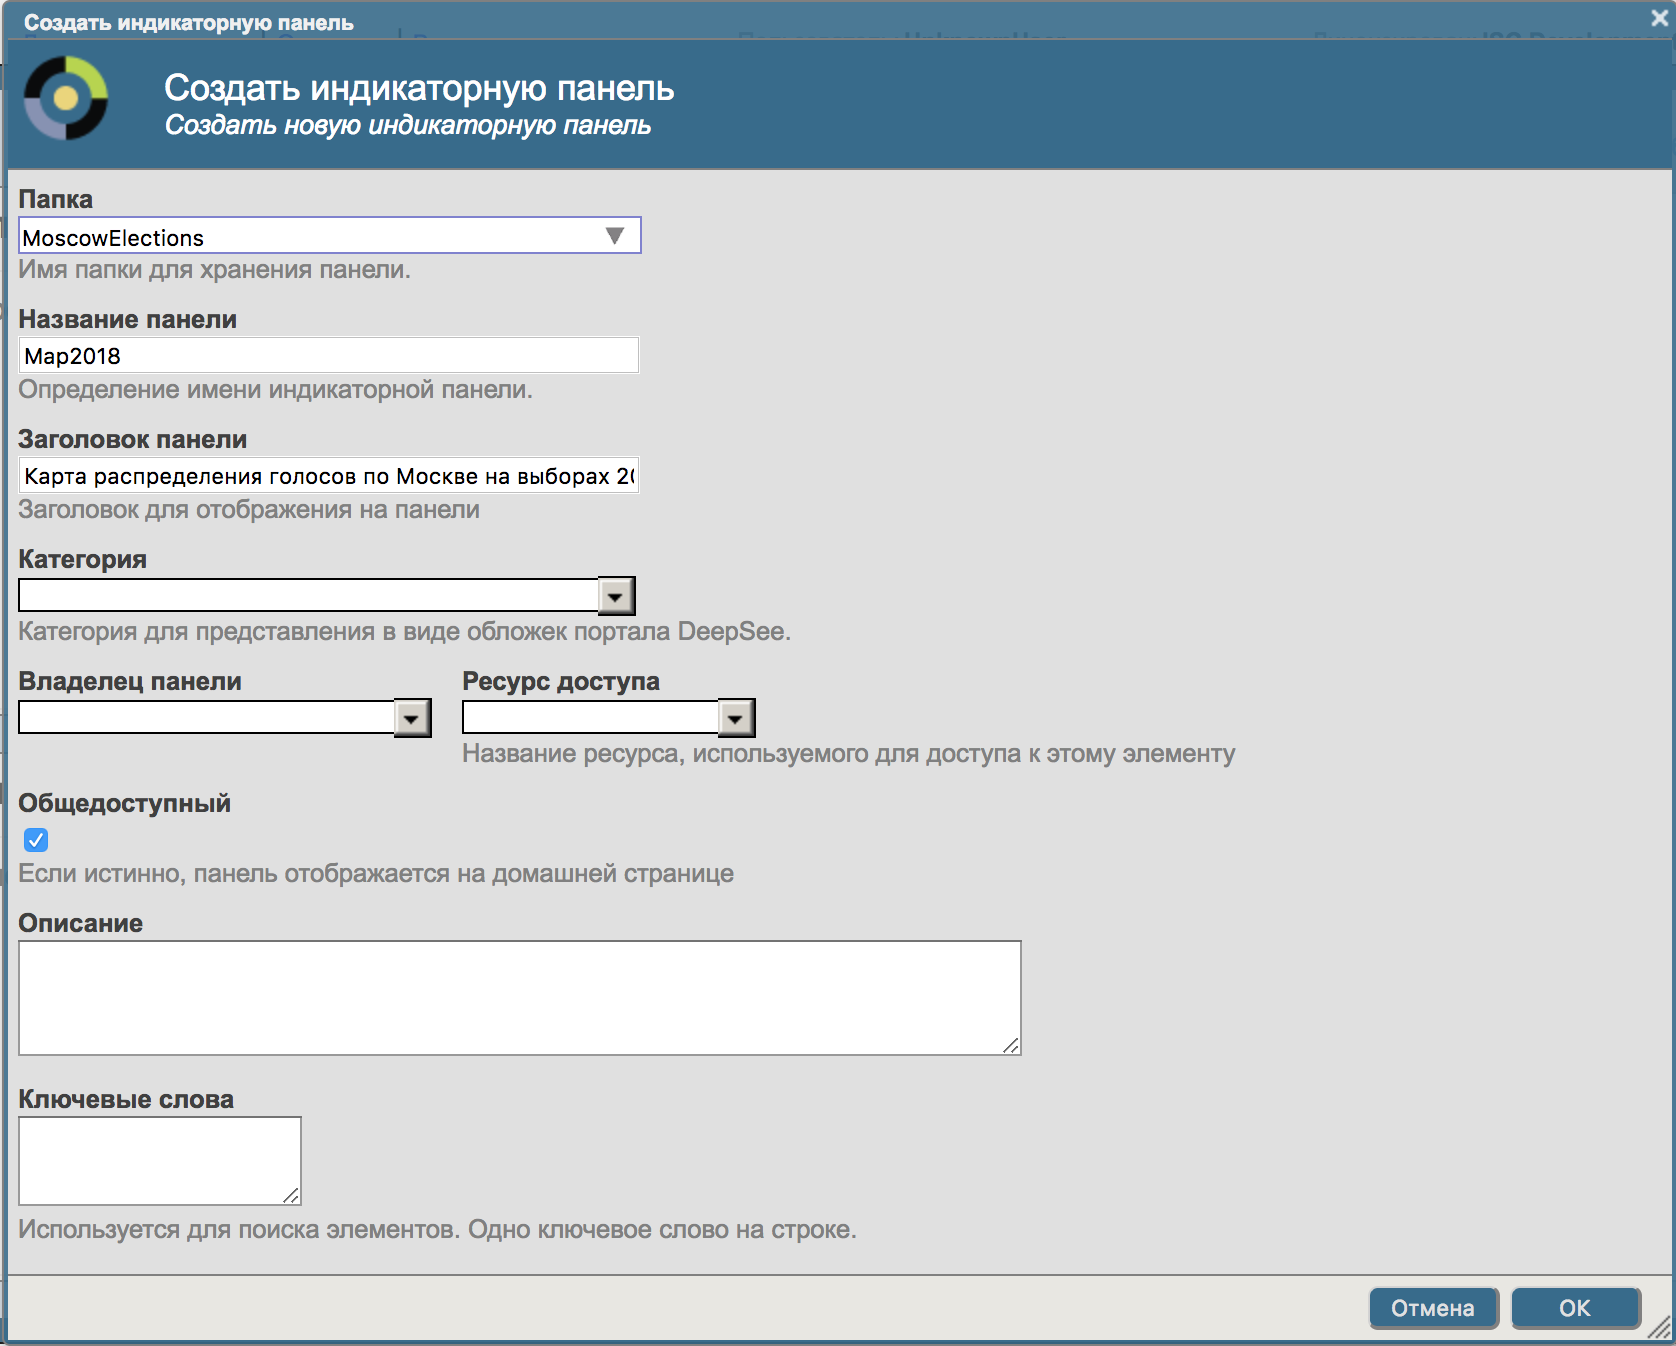Open the Папка folder dropdown arrow
This screenshot has width=1676, height=1346.
click(x=614, y=236)
